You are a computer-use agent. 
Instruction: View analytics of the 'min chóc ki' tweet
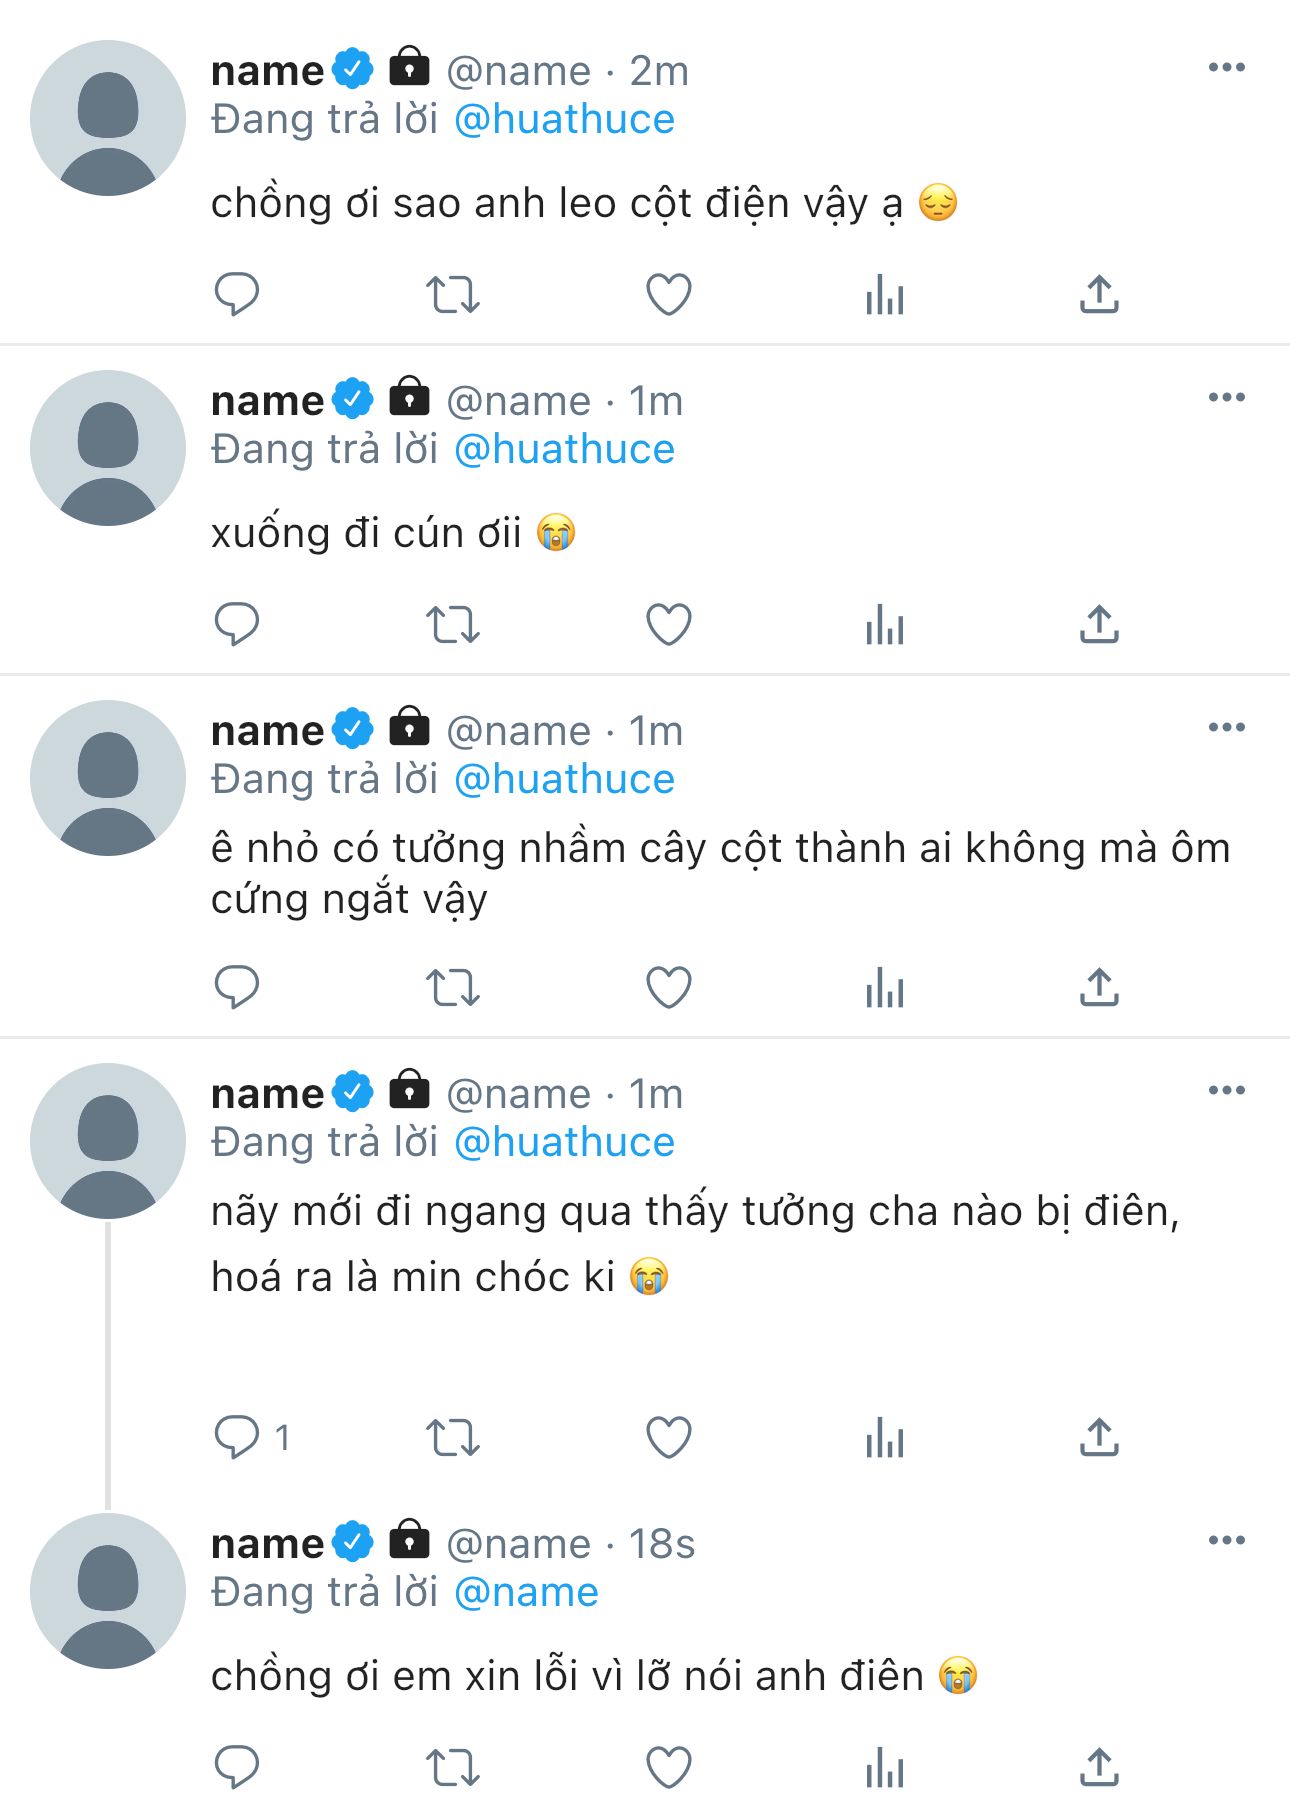885,1438
